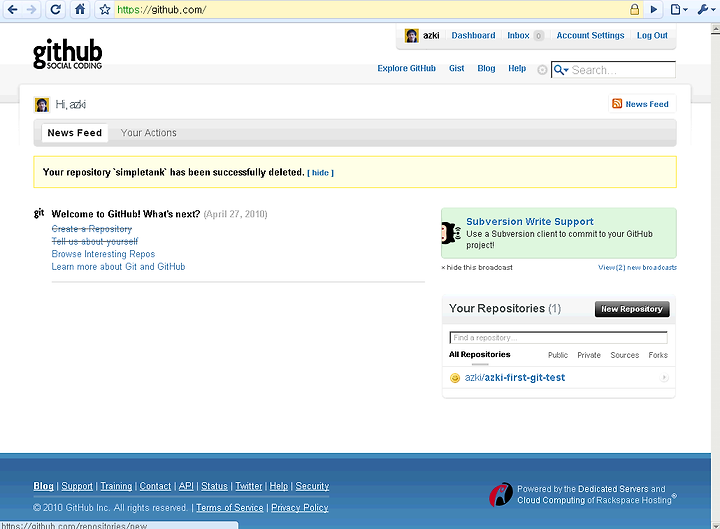Image resolution: width=720 pixels, height=529 pixels.
Task: Open the Inbox link
Action: pyautogui.click(x=518, y=35)
